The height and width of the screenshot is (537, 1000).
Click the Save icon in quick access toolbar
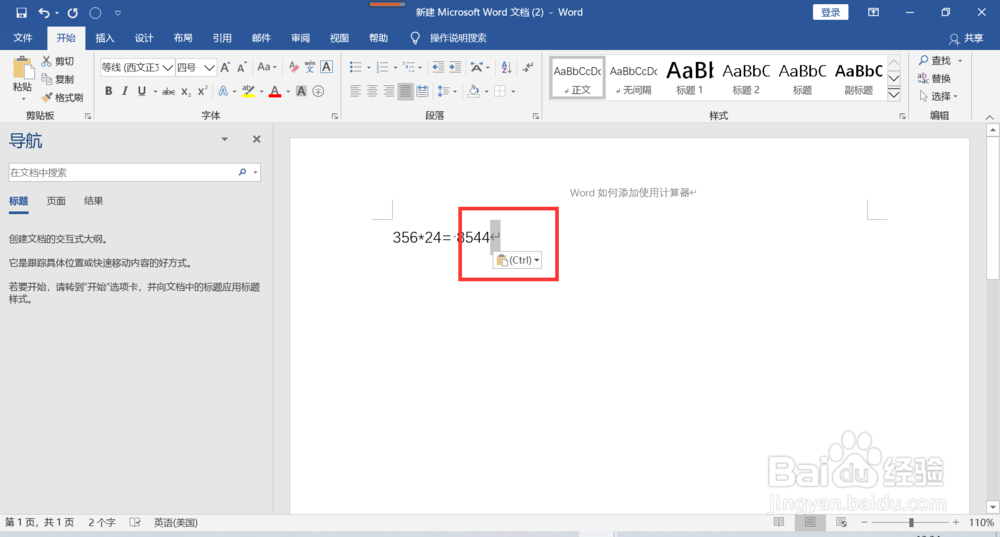(x=21, y=13)
